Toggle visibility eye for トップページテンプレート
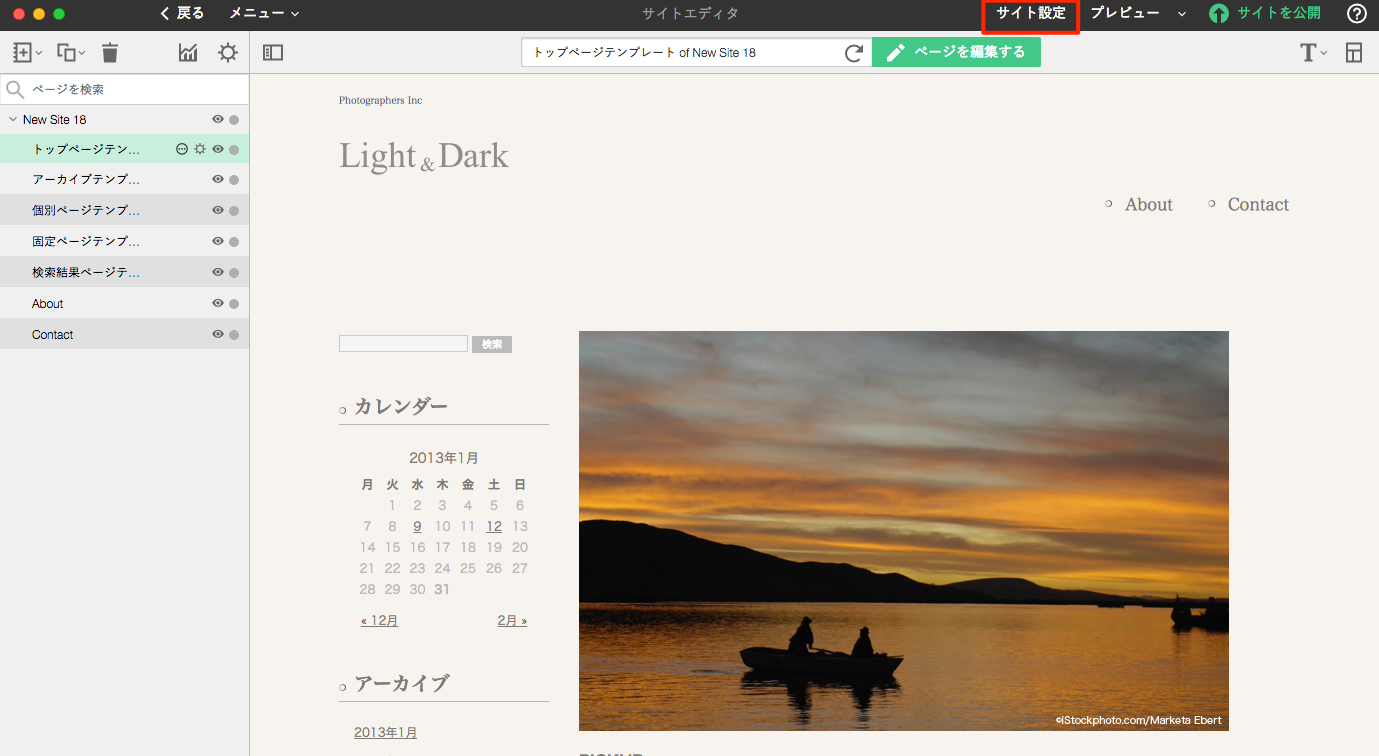This screenshot has width=1379, height=756. 218,149
